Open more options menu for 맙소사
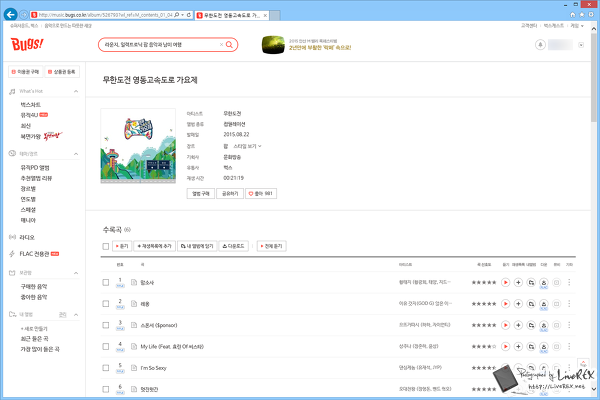This screenshot has width=600, height=400. point(569,282)
